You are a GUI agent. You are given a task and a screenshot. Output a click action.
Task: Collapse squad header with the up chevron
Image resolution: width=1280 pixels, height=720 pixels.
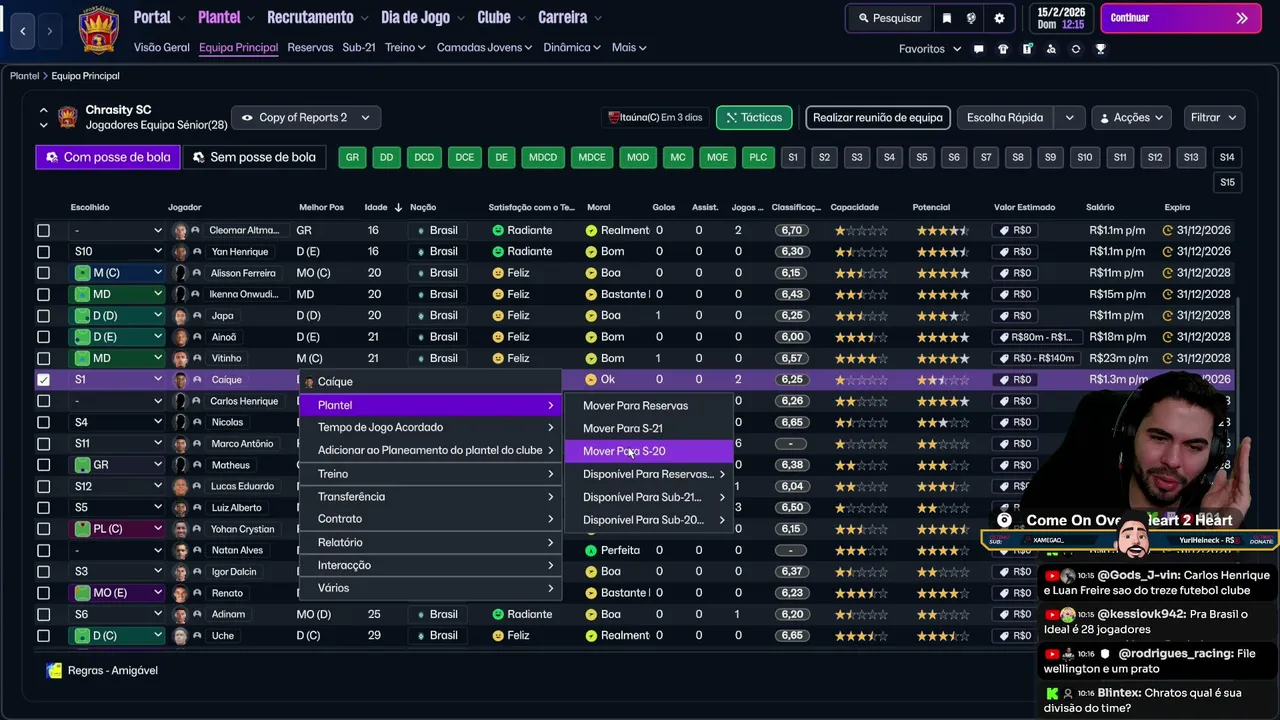(x=43, y=110)
